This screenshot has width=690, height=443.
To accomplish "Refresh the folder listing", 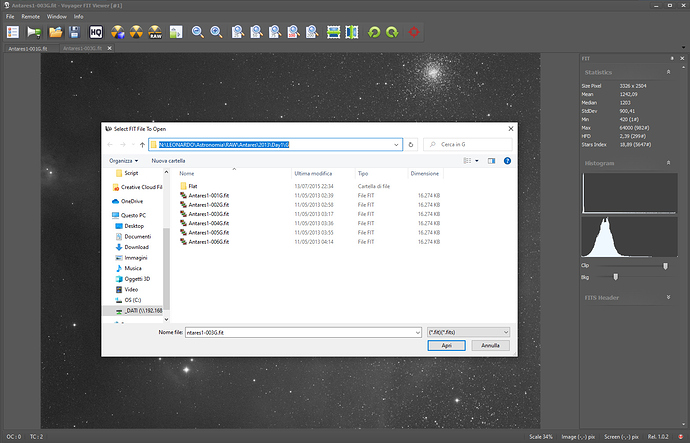I will click(x=411, y=144).
